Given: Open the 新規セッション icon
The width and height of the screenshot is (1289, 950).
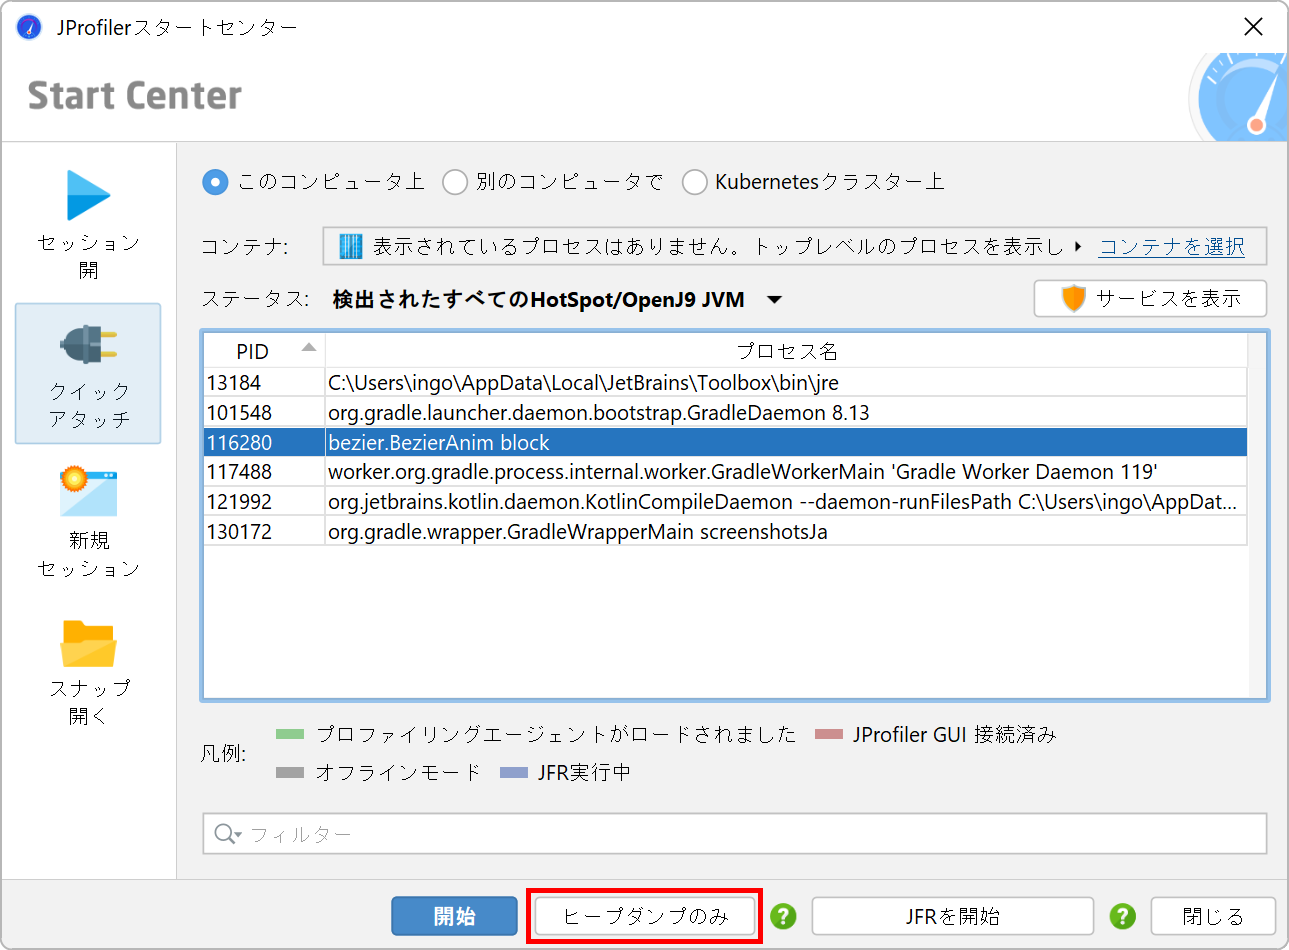Looking at the screenshot, I should (x=88, y=491).
